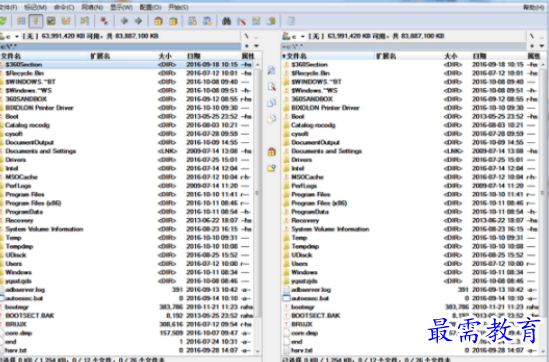Select BOOTSECT.BAK file in left panel
This screenshot has height=362, width=549.
point(126,315)
